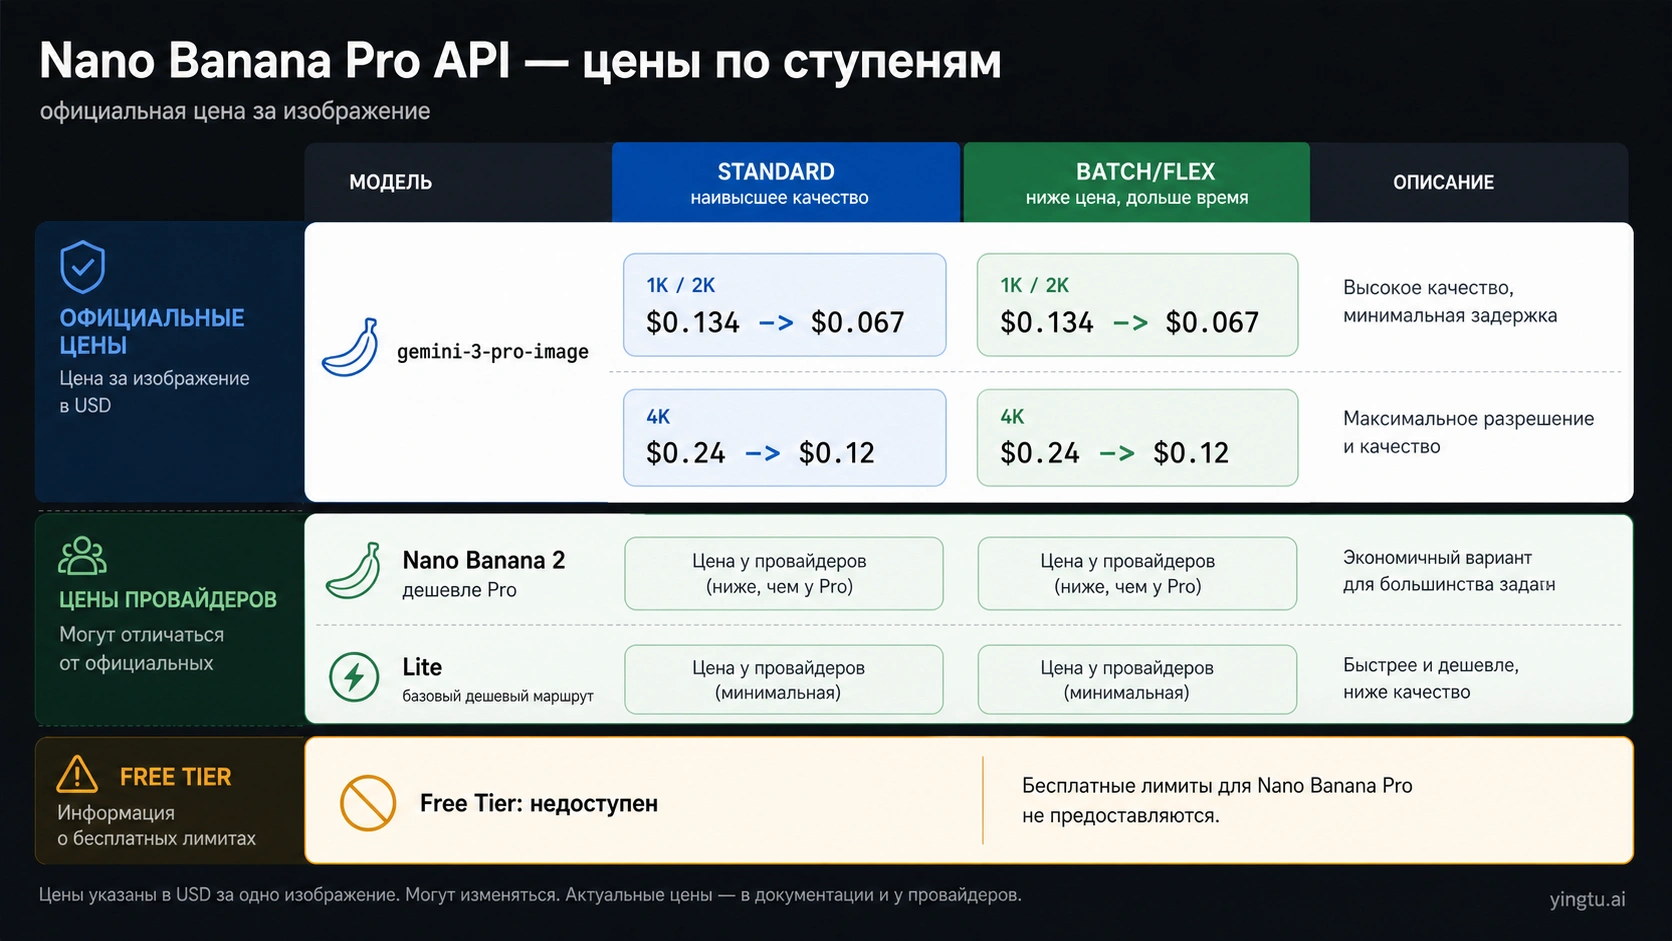1672x941 pixels.
Task: Click 'Могут отличаться от официальных' text
Action: 141,649
